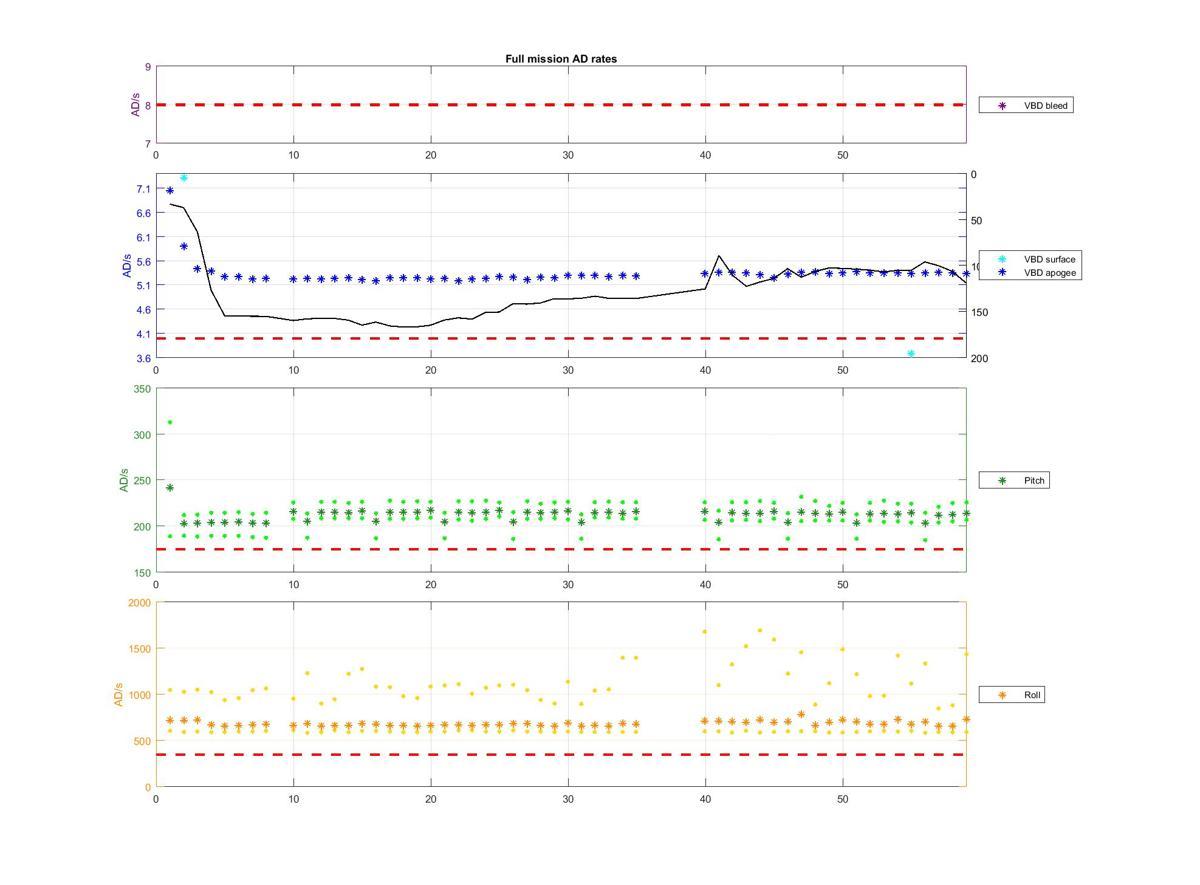Screen dimensions: 1200x885
Task: Click the "Full mission AD rates" plot title
Action: 561,59
